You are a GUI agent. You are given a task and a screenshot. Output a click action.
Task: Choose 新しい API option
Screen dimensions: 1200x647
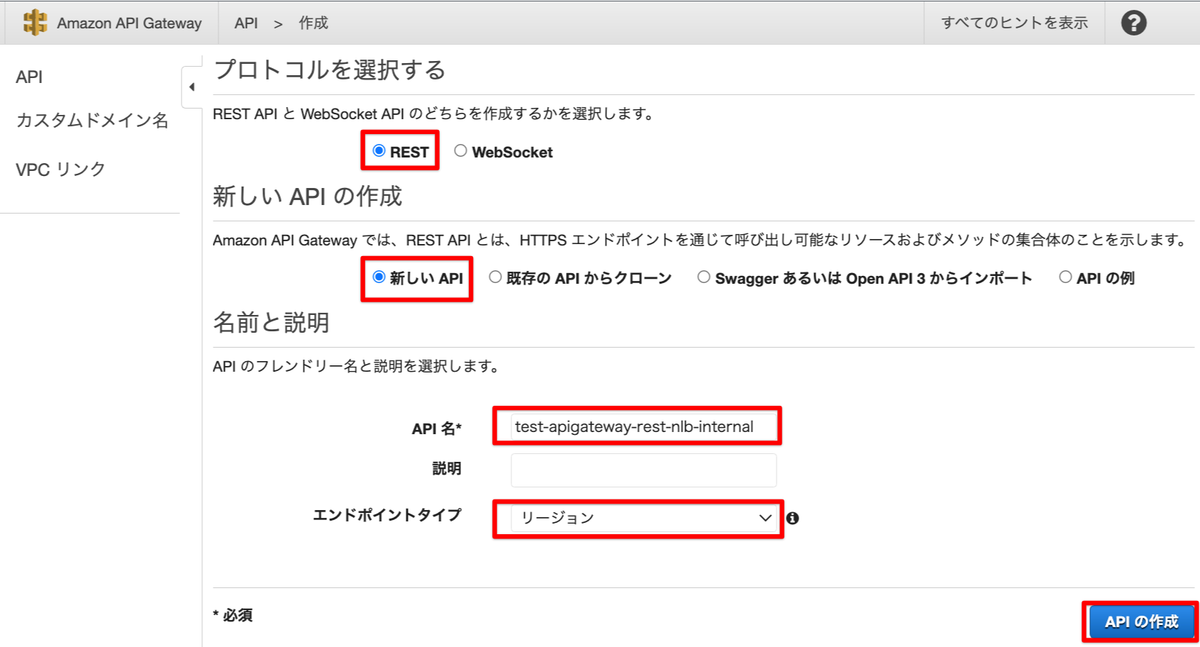tap(378, 278)
